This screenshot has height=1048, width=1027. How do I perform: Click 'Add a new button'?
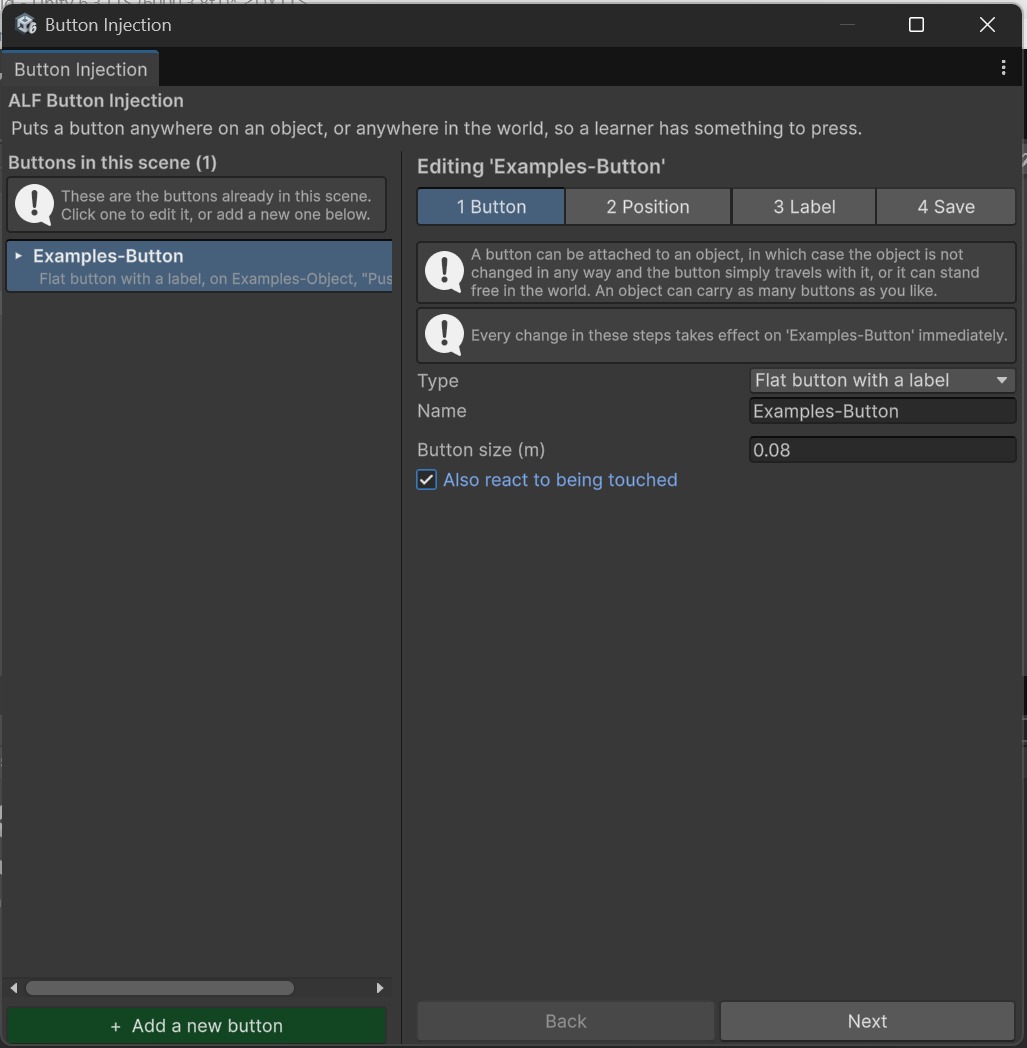[196, 1025]
